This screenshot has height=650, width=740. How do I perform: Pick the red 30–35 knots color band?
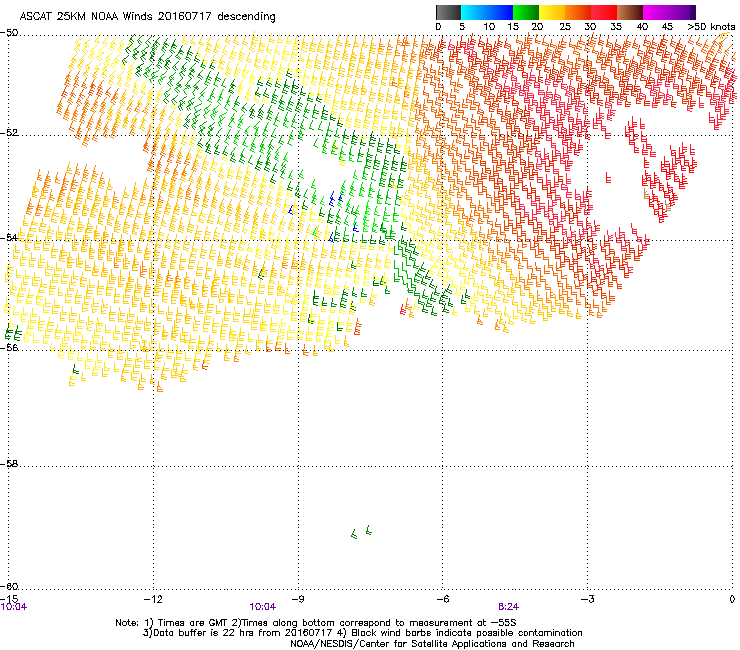604,12
